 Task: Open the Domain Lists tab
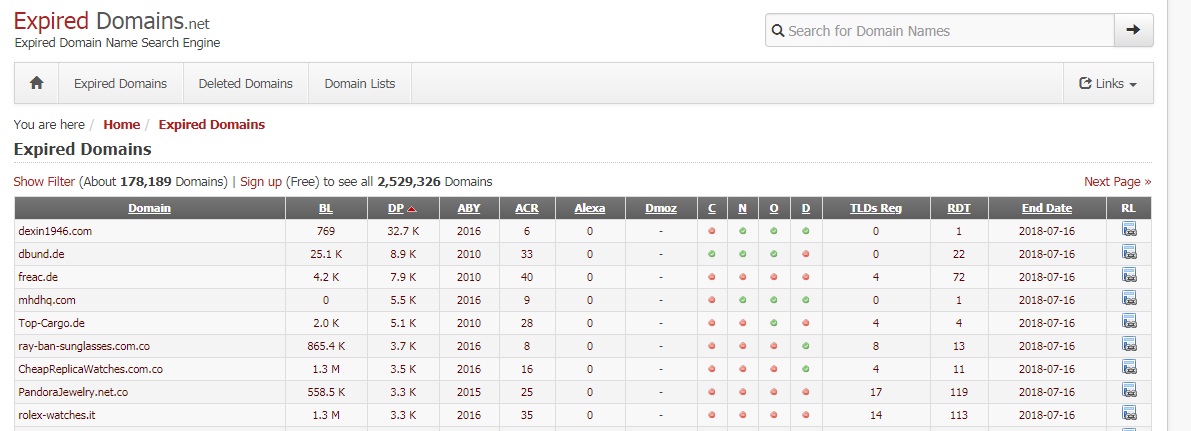360,84
